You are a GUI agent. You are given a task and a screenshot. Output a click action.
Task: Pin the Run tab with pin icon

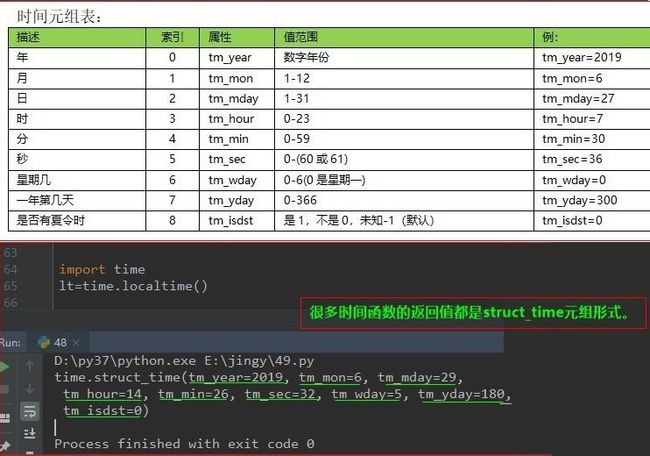(x=4, y=446)
